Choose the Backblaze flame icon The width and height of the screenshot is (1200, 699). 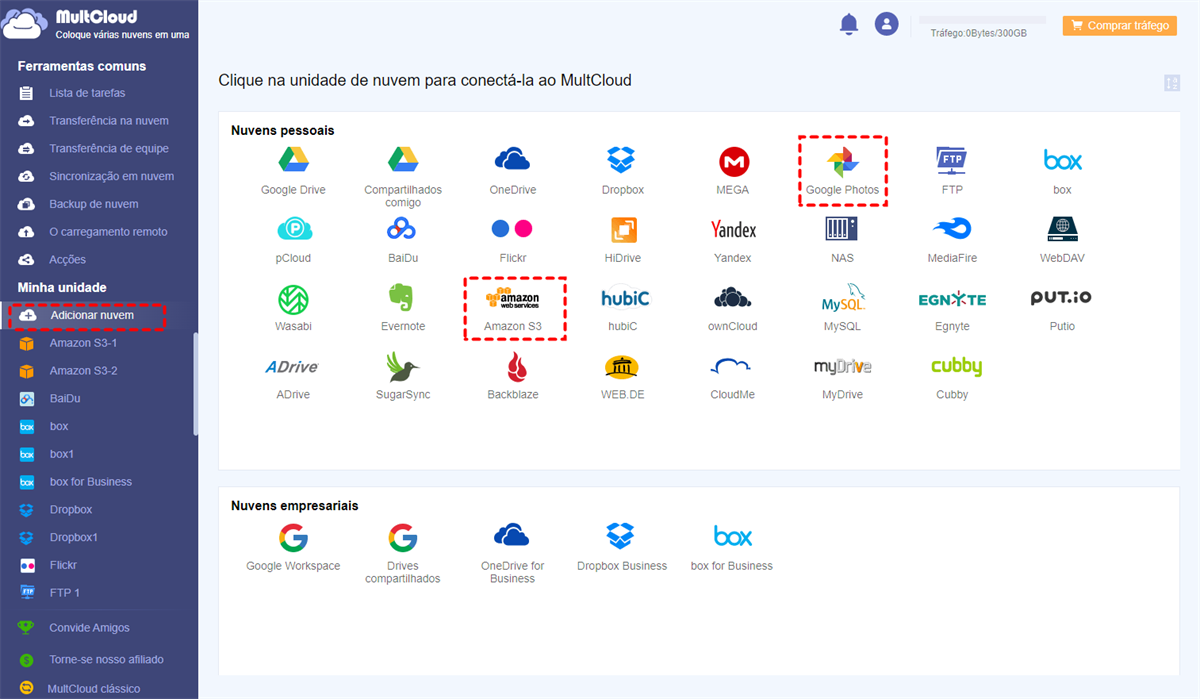pos(515,366)
